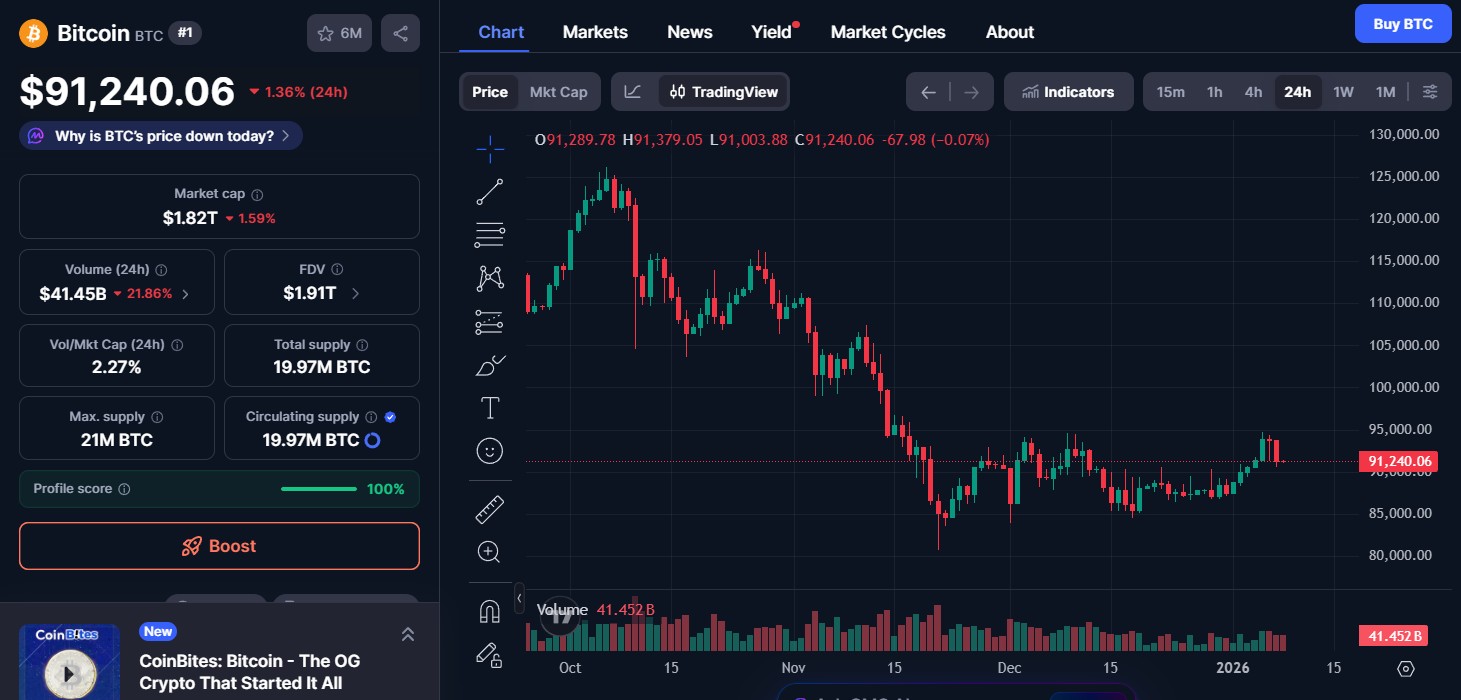Open the chart settings gear below volume
Viewport: 1461px width, 700px height.
1406,669
